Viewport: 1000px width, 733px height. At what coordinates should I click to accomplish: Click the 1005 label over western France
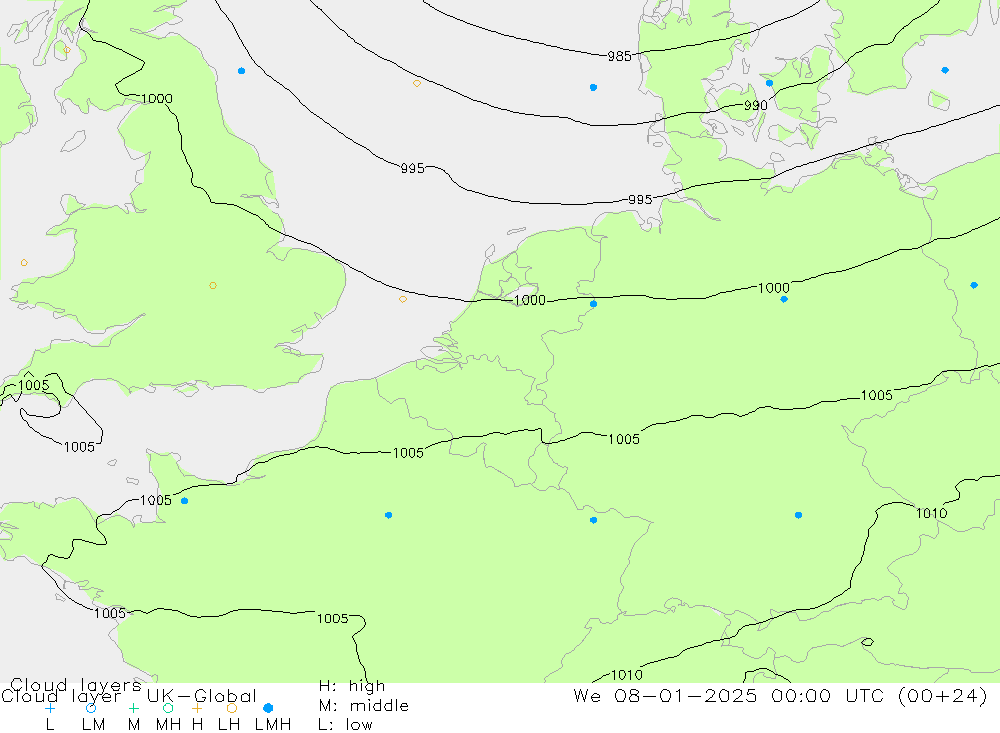coord(332,618)
